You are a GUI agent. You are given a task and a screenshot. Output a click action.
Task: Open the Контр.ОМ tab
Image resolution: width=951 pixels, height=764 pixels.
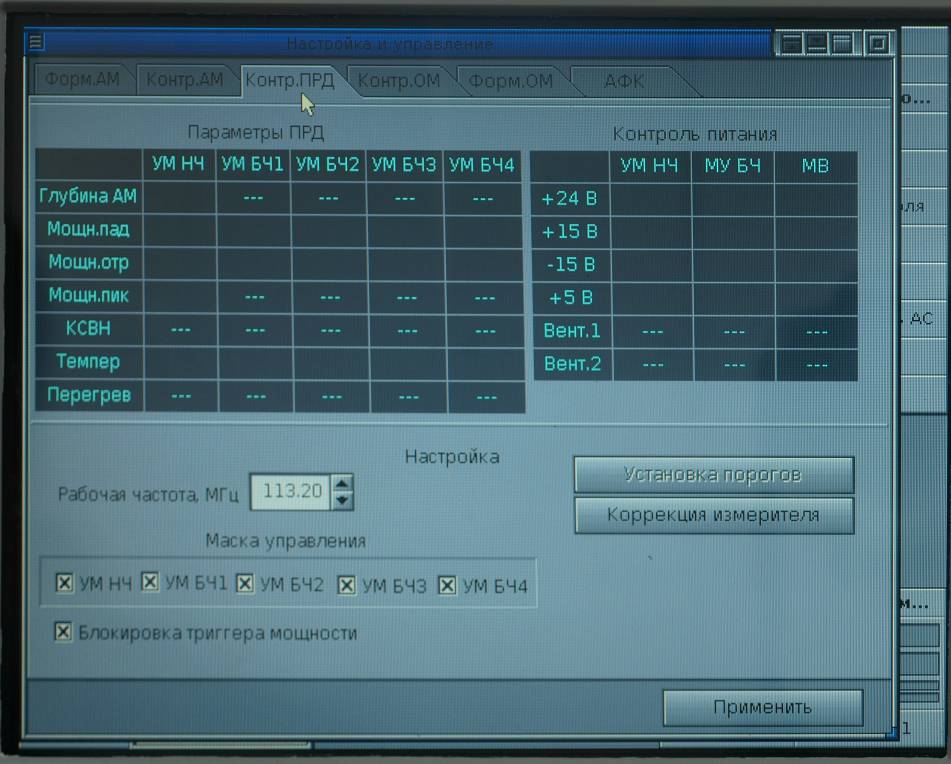(398, 81)
